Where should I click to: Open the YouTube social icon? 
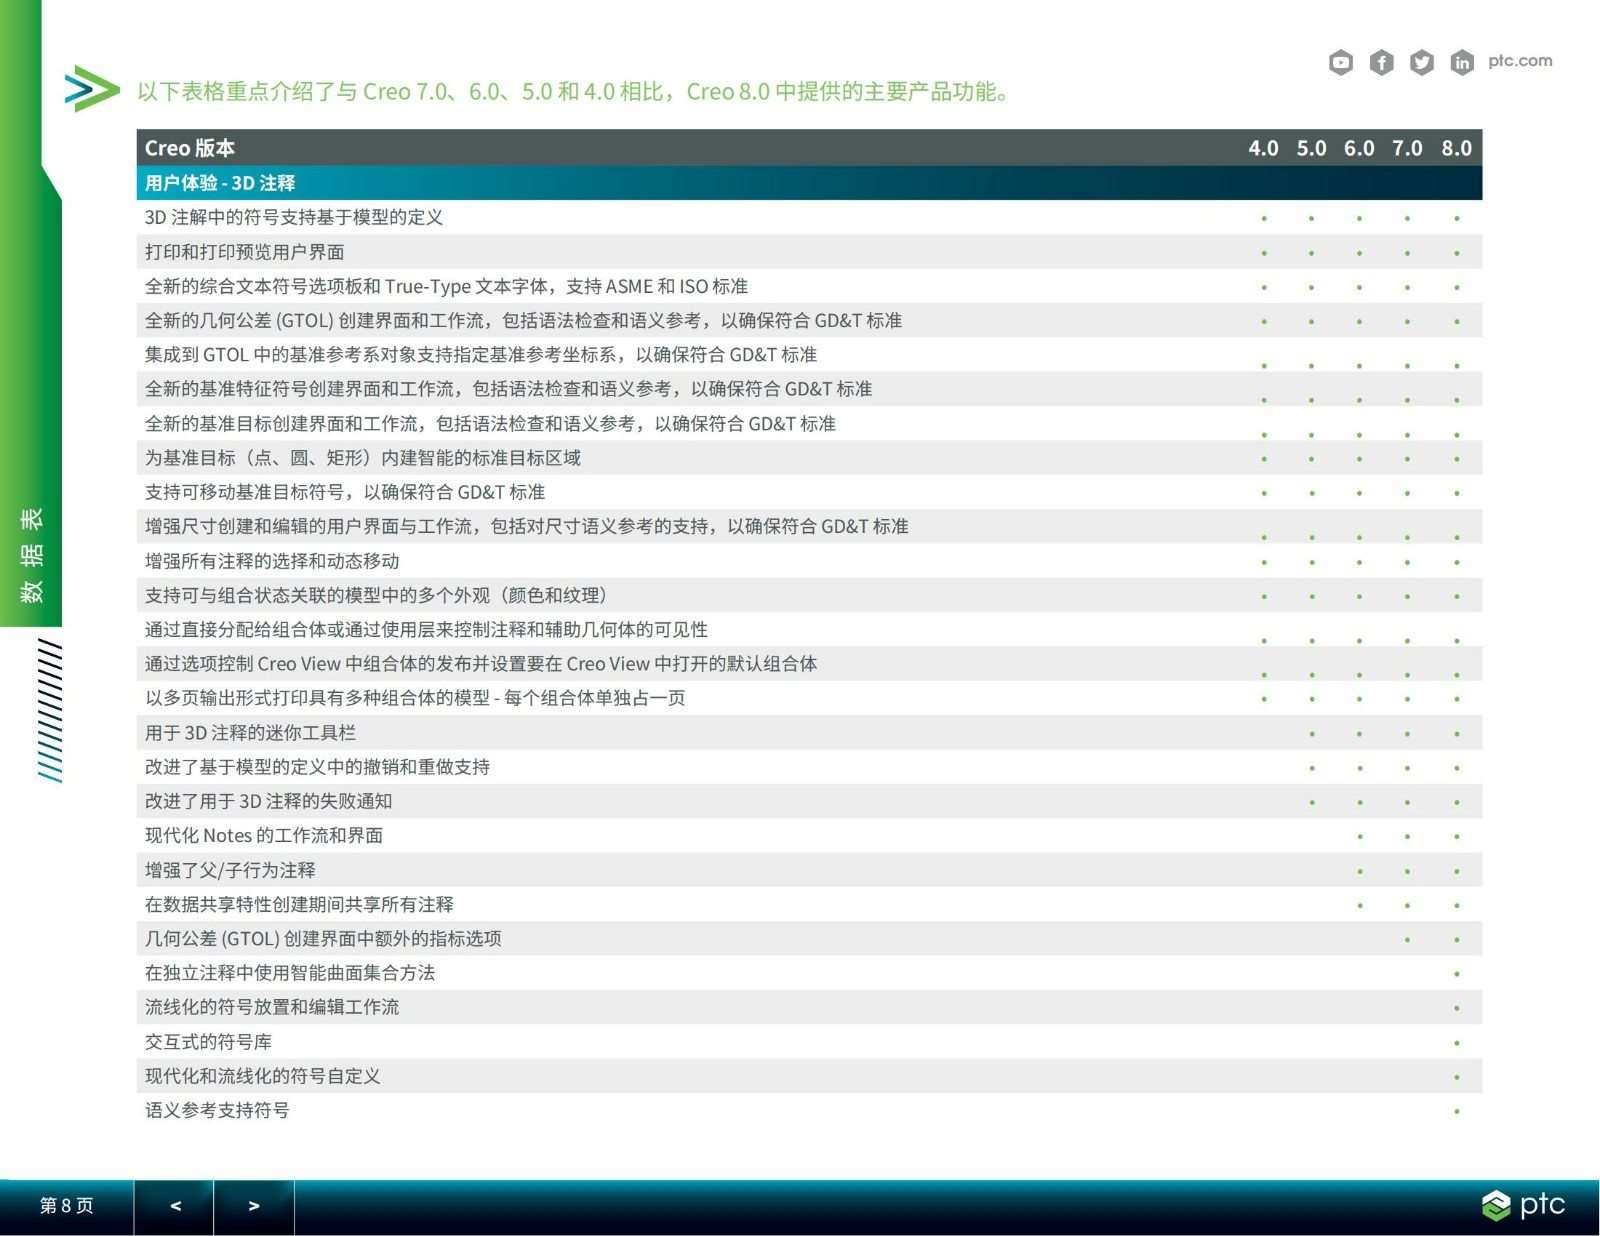pyautogui.click(x=1341, y=63)
